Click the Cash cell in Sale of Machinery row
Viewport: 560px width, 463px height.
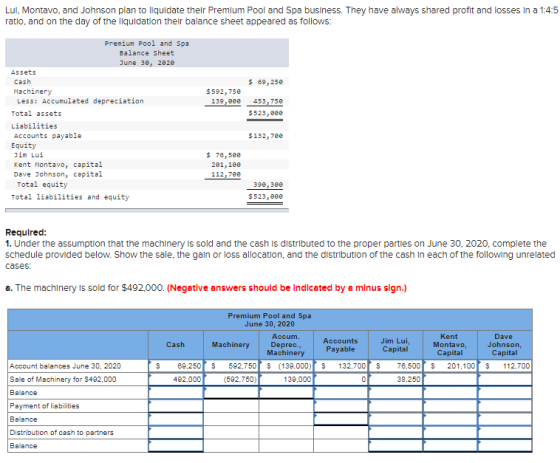point(176,379)
